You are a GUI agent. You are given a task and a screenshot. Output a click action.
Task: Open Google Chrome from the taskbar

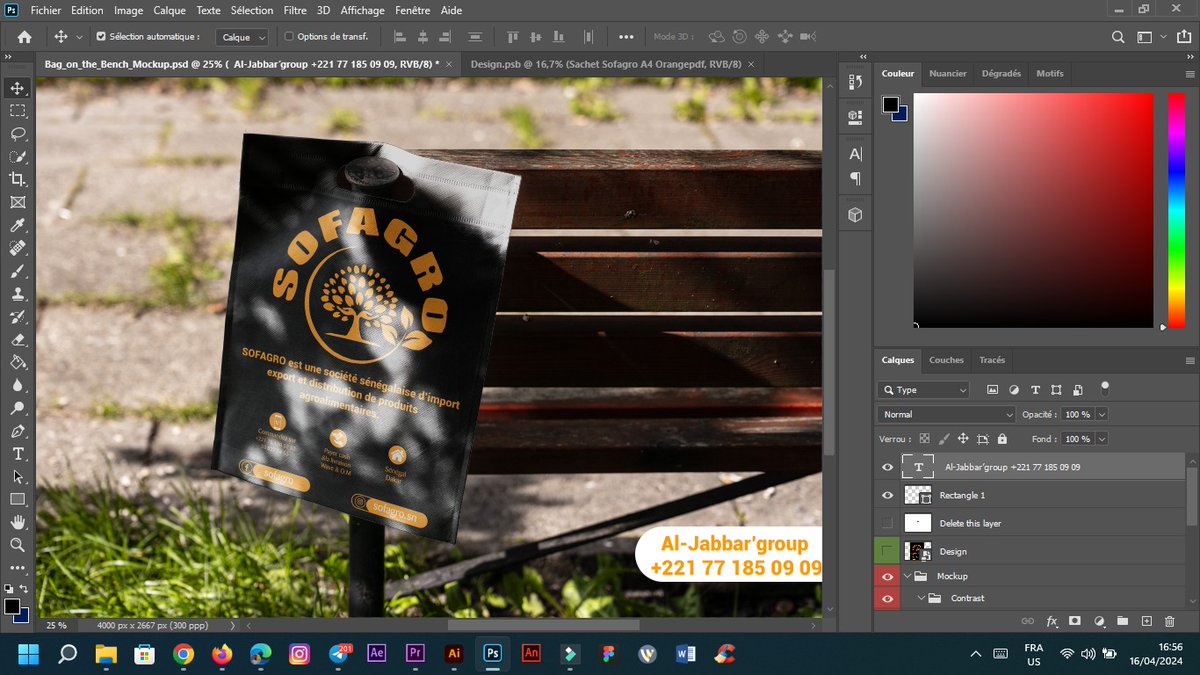[x=183, y=653]
